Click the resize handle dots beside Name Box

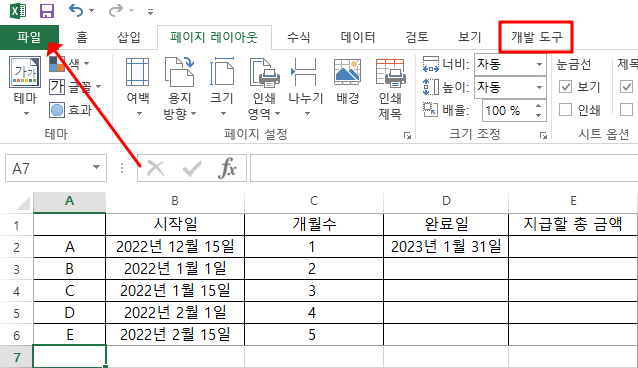point(122,168)
